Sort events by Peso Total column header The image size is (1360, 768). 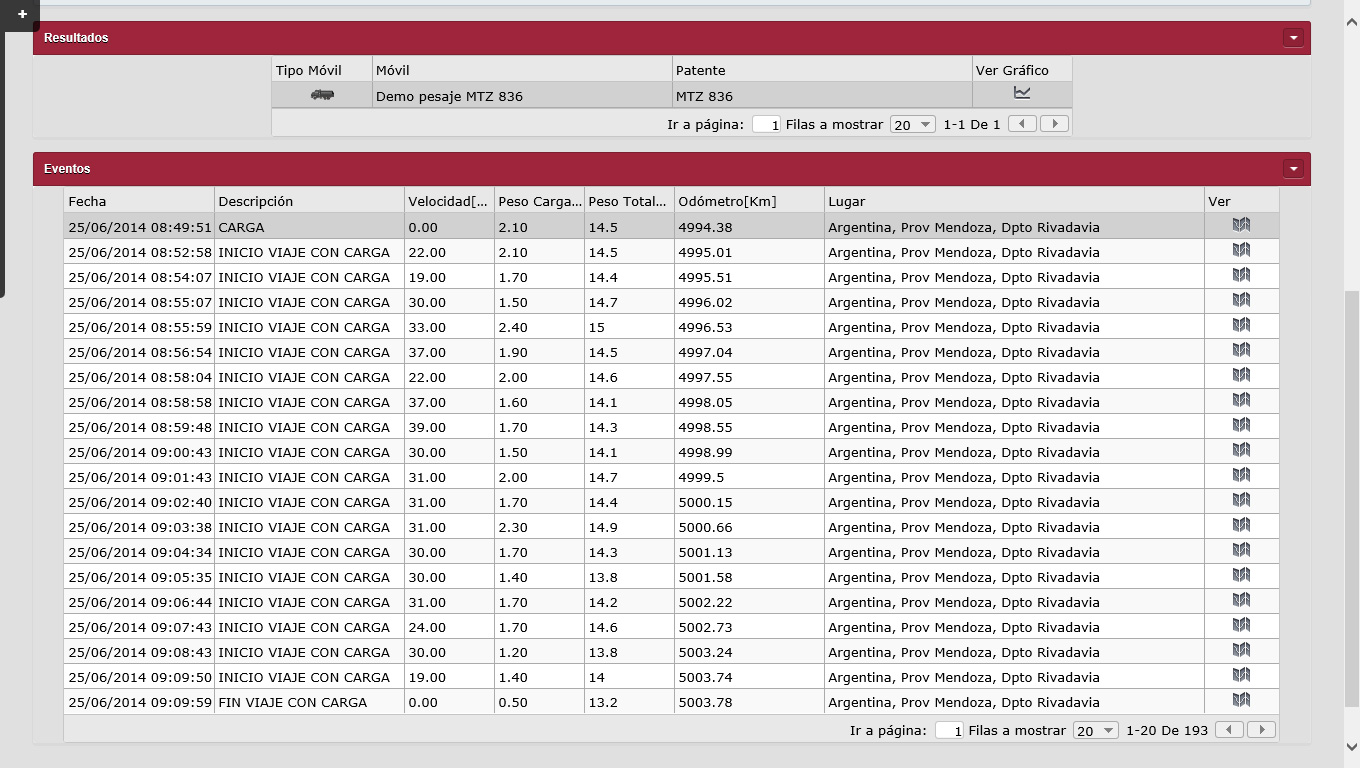click(629, 201)
